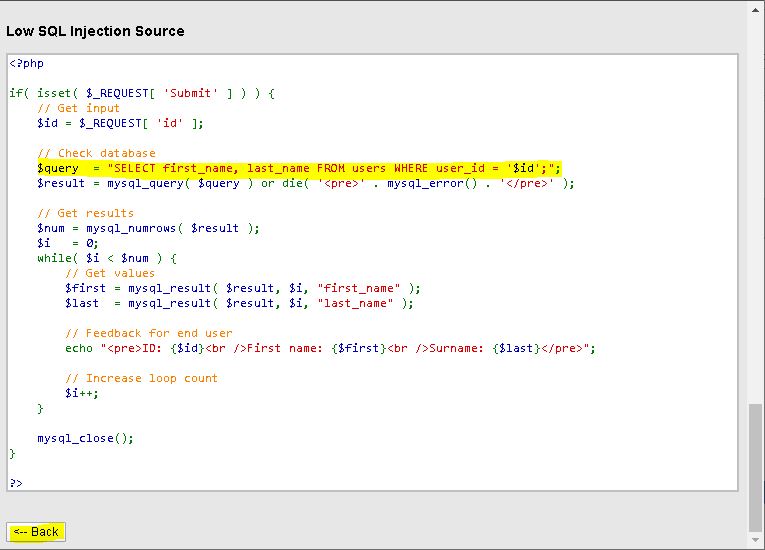Click the "<-- Back" button
This screenshot has width=765, height=550.
click(x=36, y=532)
